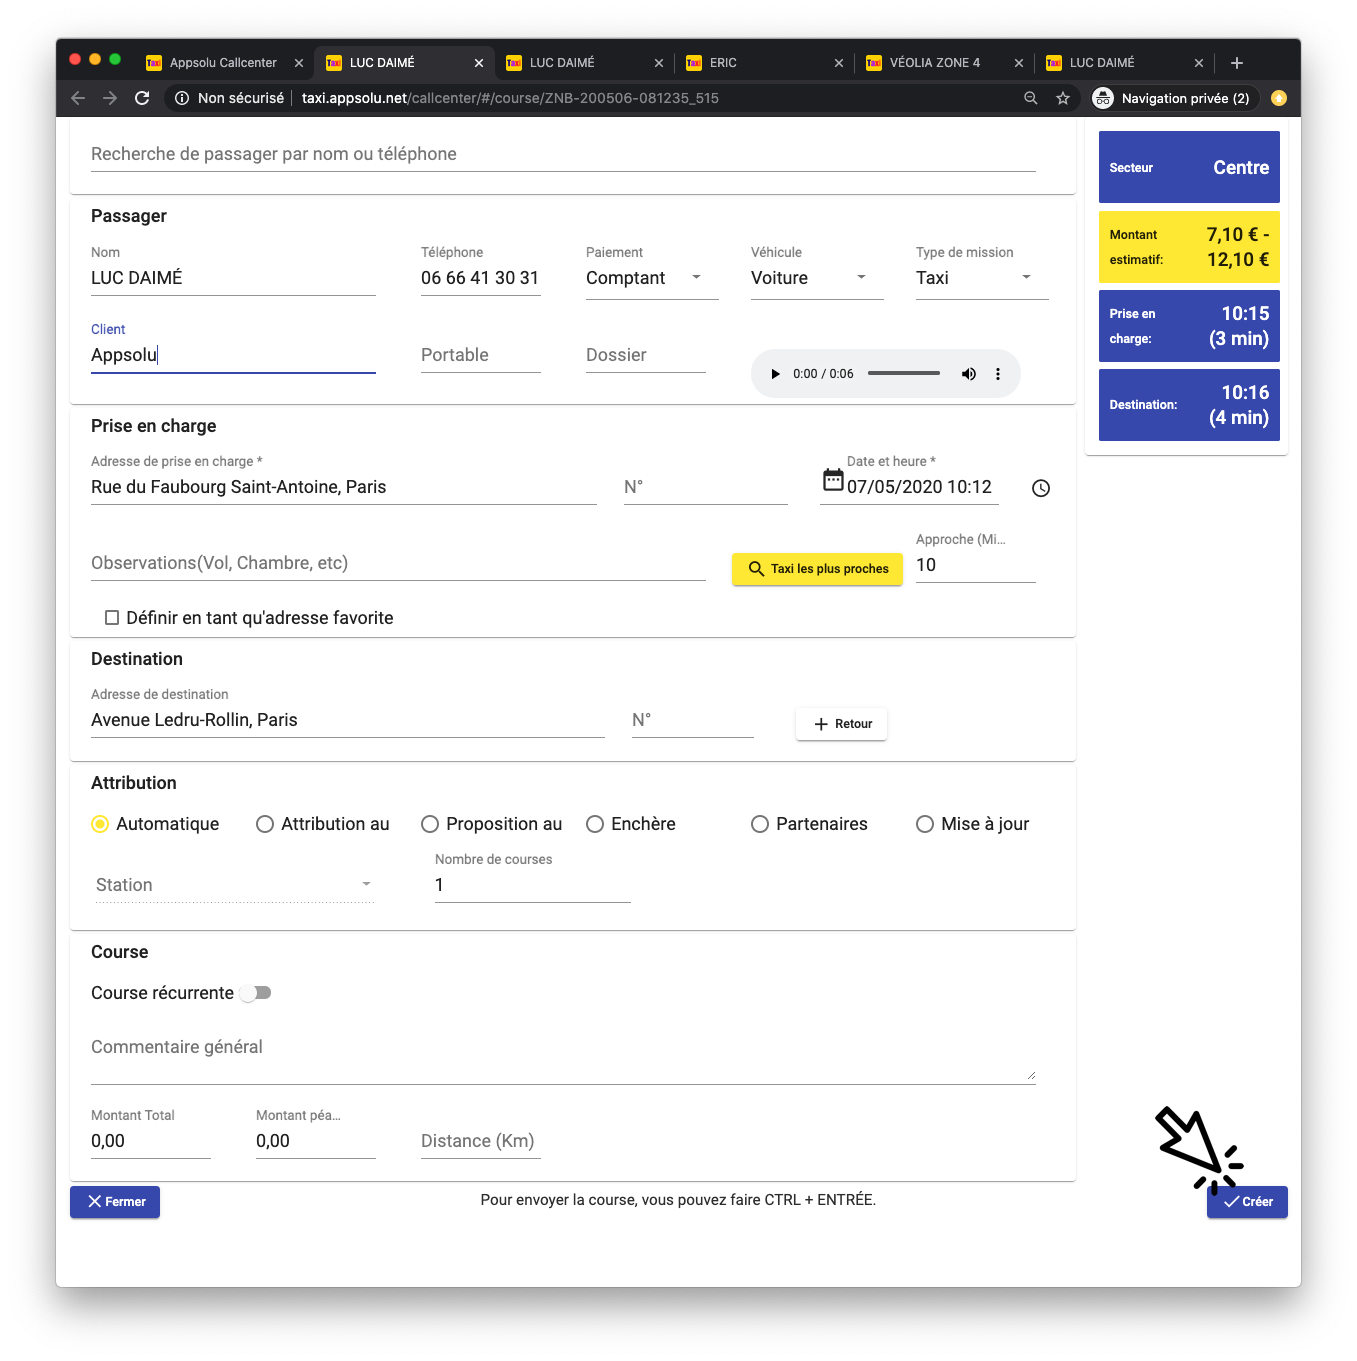Image resolution: width=1357 pixels, height=1361 pixels.
Task: Click the Créer button
Action: point(1247,1202)
